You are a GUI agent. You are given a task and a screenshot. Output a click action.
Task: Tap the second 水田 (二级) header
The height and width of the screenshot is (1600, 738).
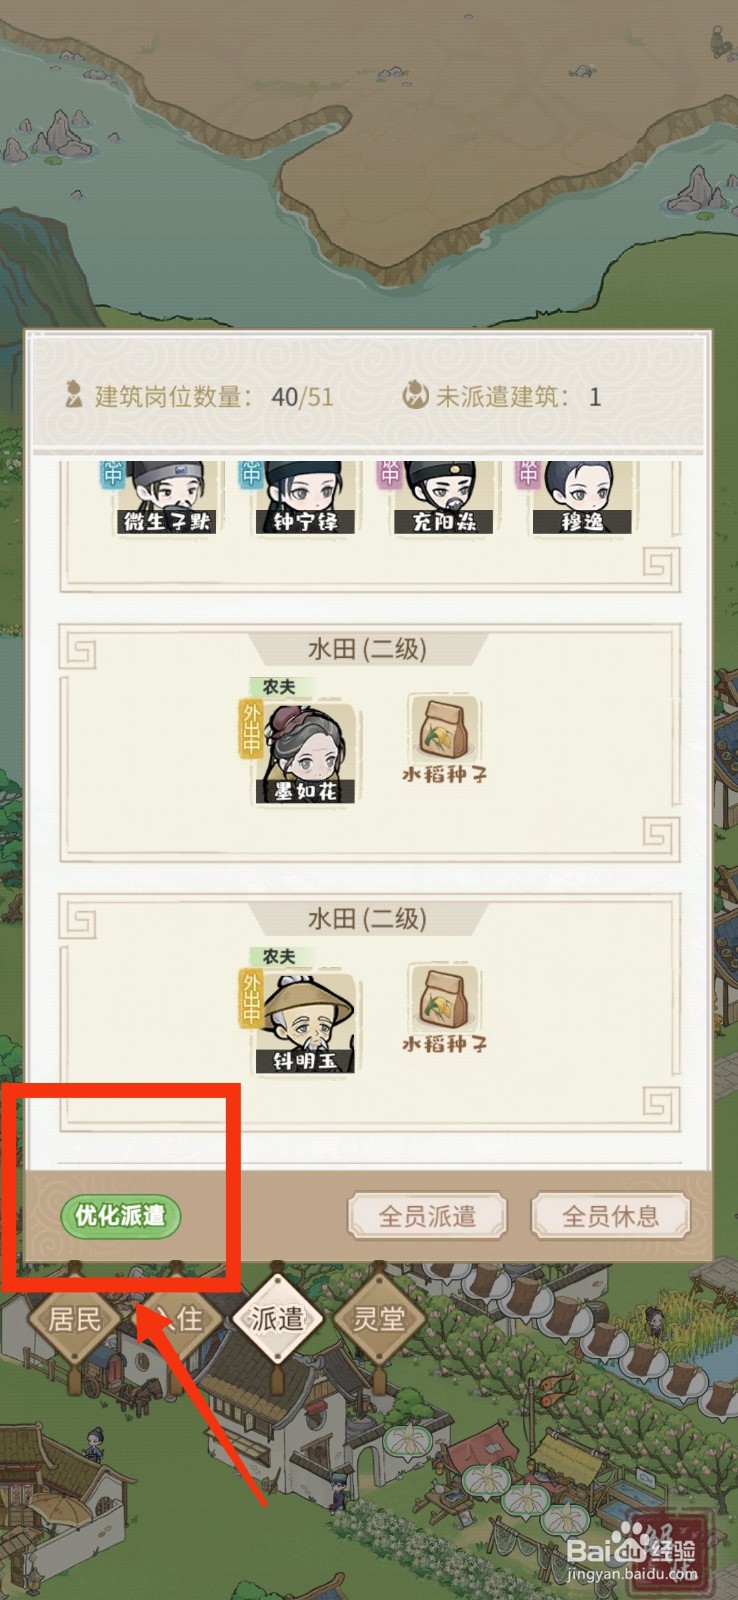point(367,918)
